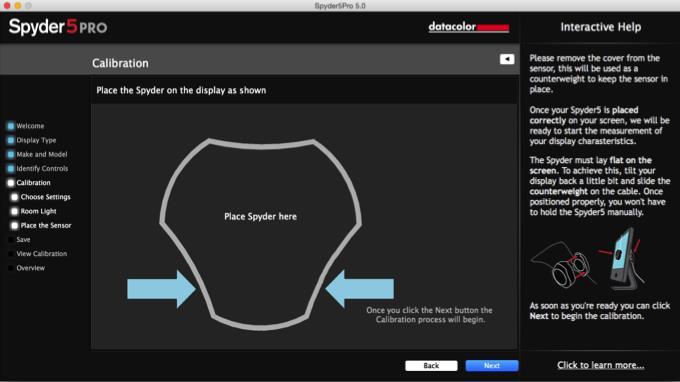680x382 pixels.
Task: Click the Place Spyder here outline
Action: pyautogui.click(x=260, y=234)
